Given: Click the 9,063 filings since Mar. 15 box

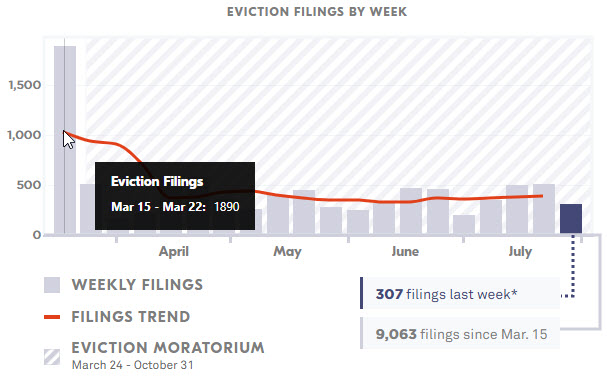Looking at the screenshot, I should pos(460,333).
